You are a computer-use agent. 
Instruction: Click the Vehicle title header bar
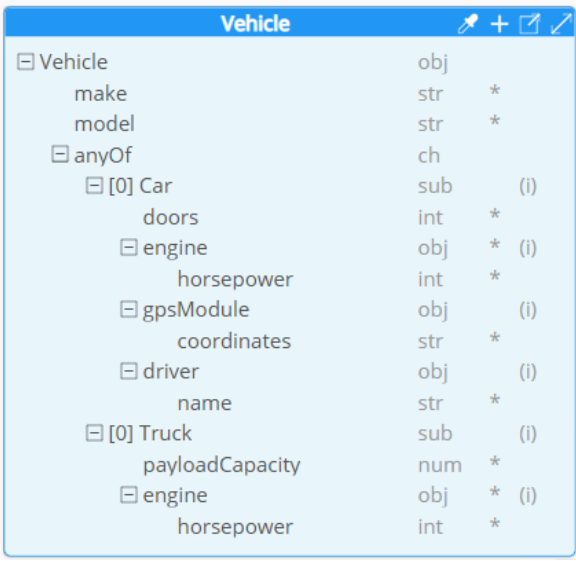[x=289, y=23]
